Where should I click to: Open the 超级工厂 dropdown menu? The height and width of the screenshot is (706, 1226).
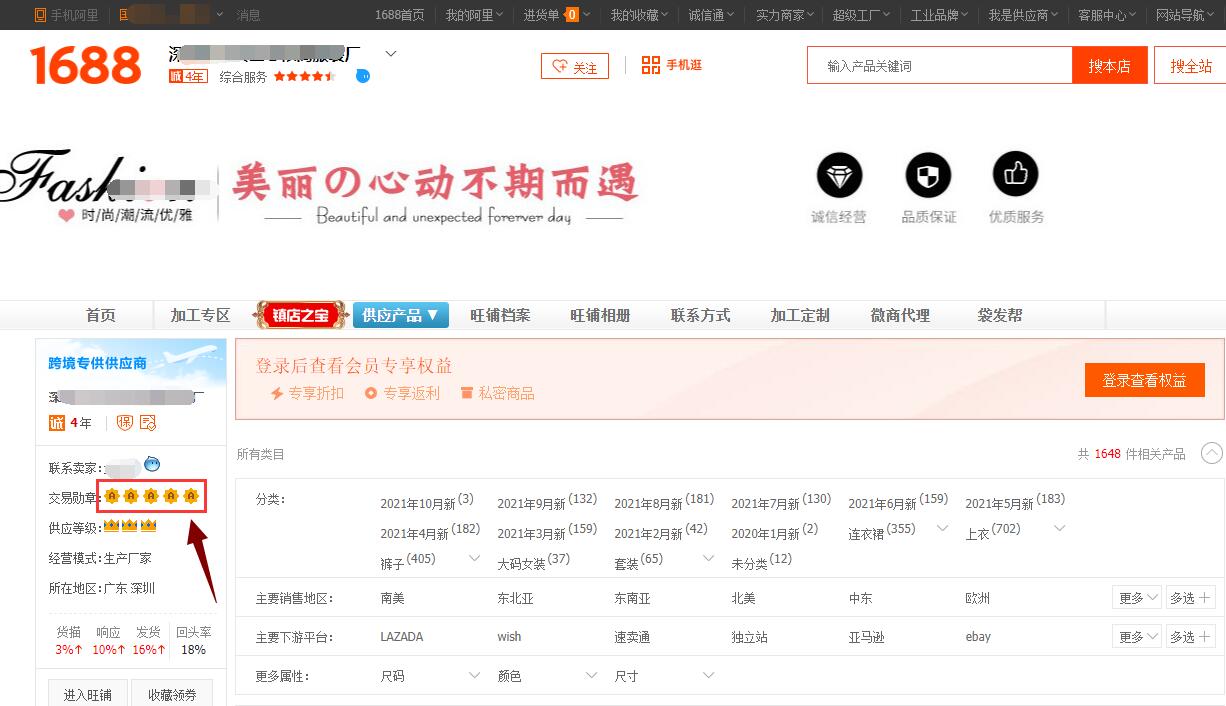point(863,15)
